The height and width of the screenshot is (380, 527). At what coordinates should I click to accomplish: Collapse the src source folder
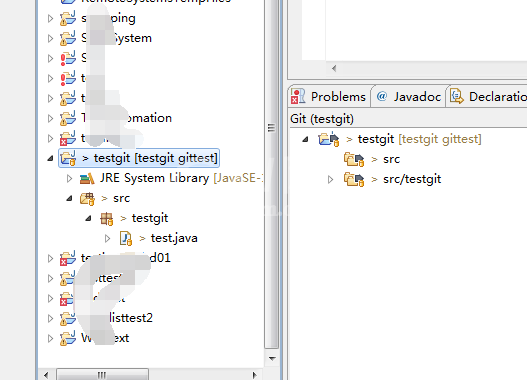pos(69,198)
